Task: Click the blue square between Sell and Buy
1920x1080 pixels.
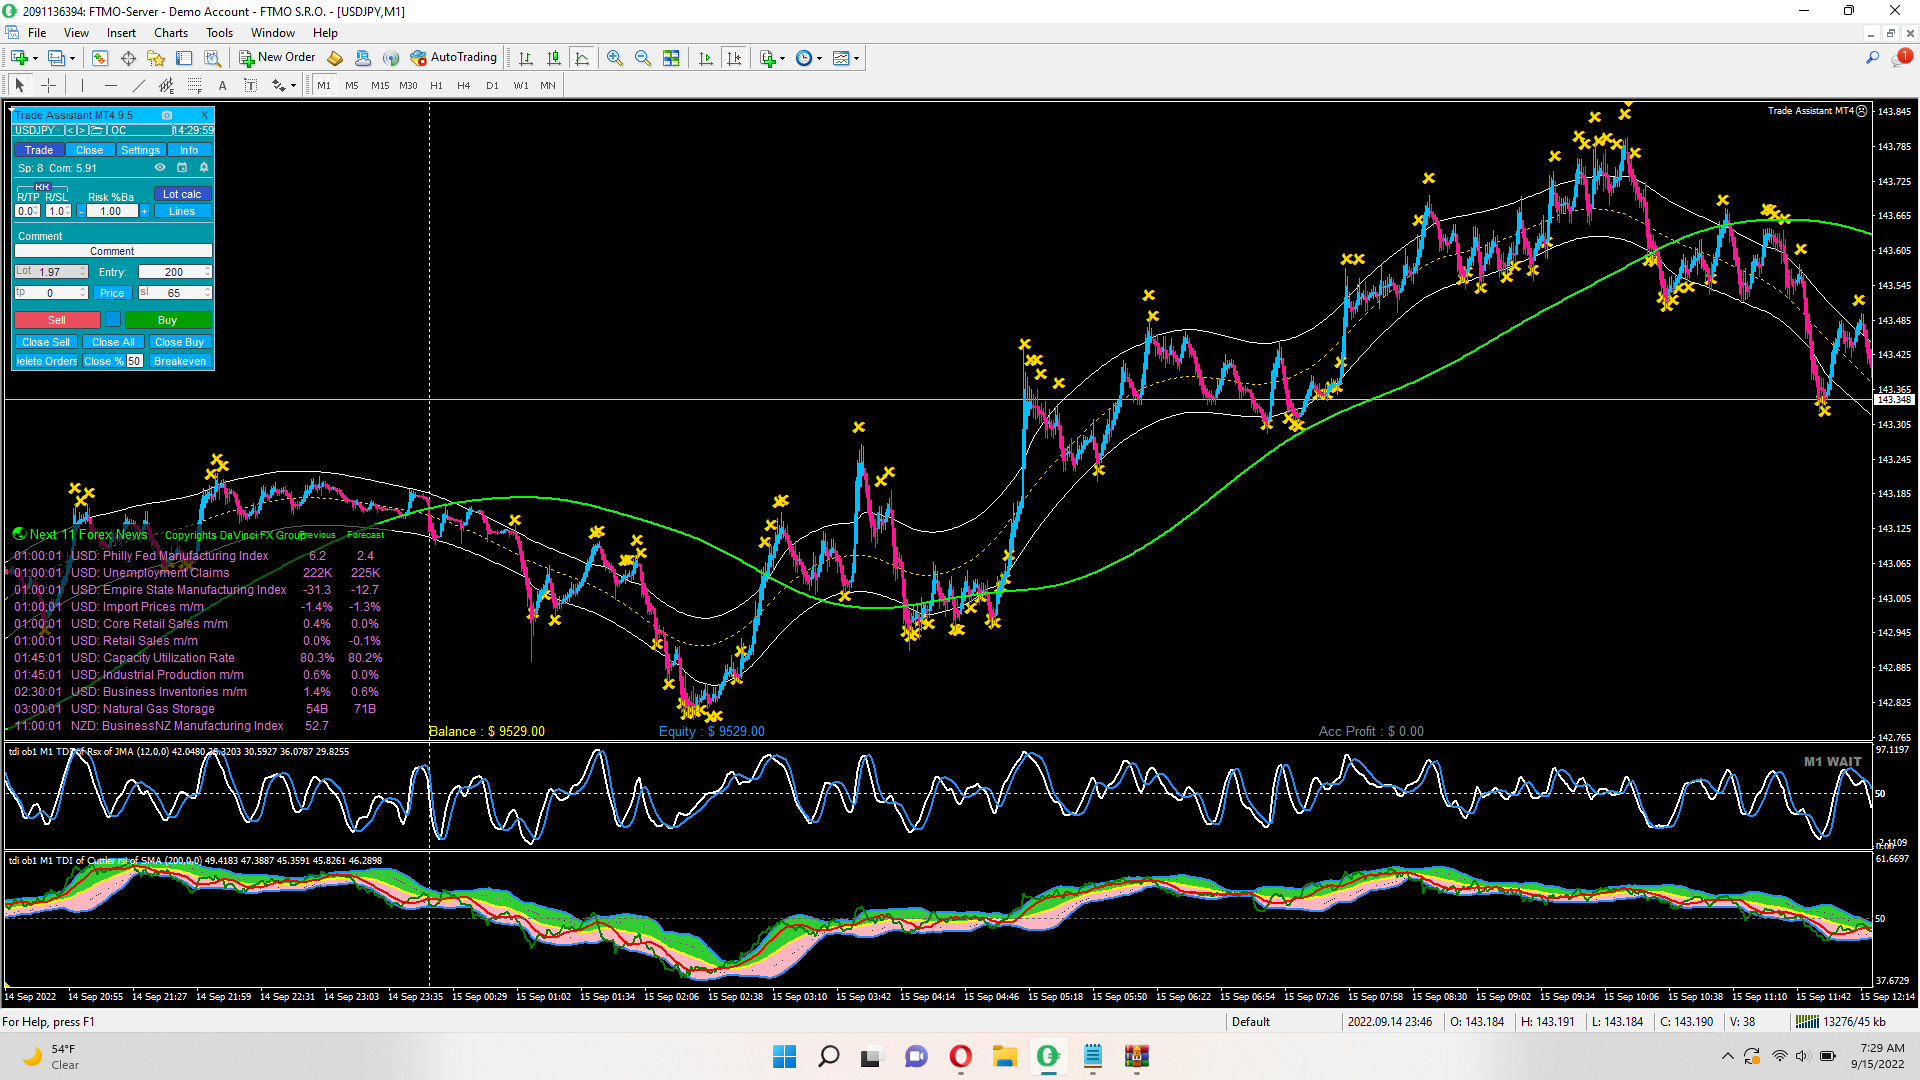Action: pyautogui.click(x=113, y=320)
